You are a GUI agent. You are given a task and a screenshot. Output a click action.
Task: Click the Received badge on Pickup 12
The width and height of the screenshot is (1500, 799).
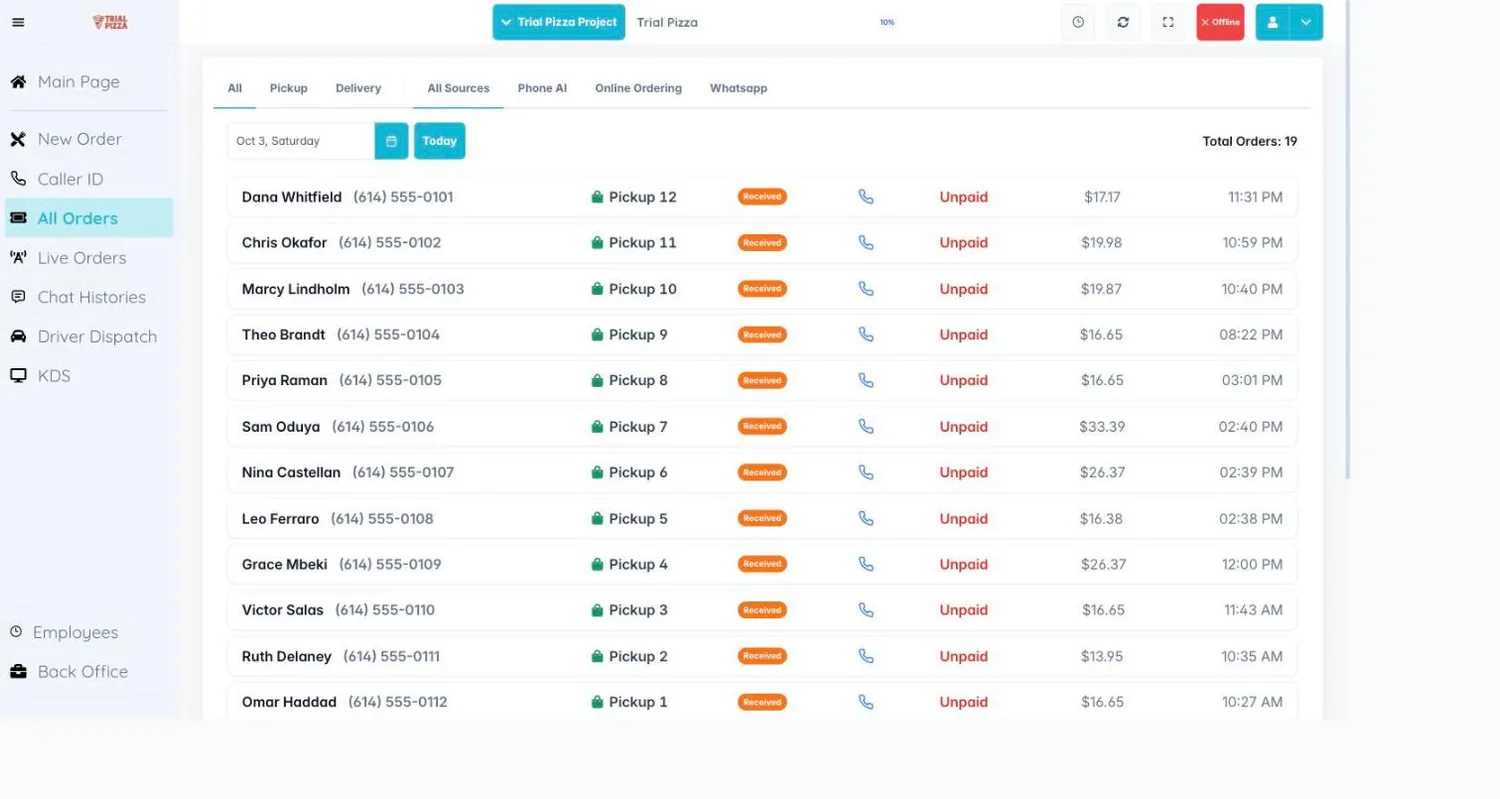coord(762,197)
